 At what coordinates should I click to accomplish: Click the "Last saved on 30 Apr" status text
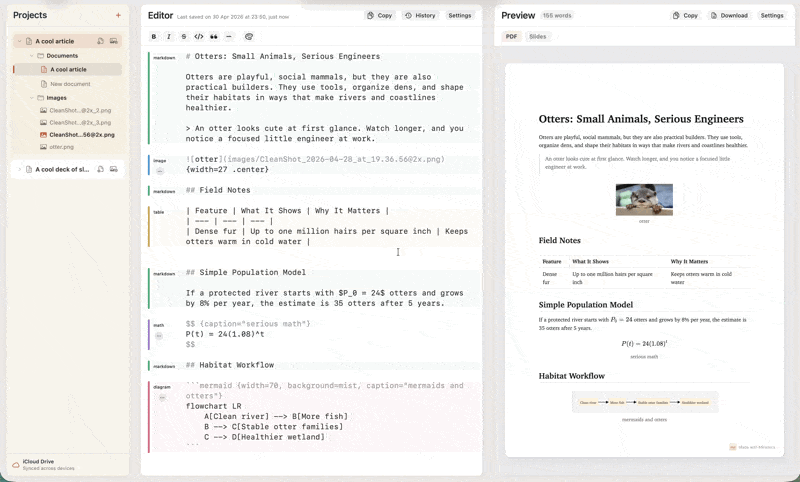click(x=233, y=17)
